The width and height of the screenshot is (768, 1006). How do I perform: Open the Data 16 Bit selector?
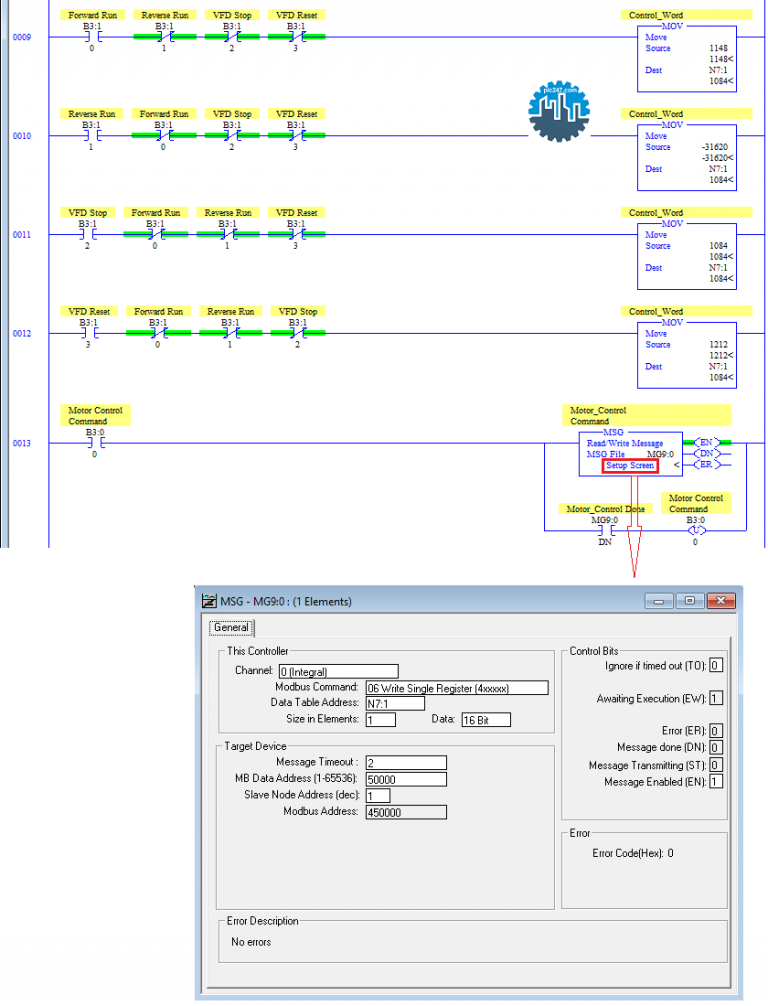point(486,720)
